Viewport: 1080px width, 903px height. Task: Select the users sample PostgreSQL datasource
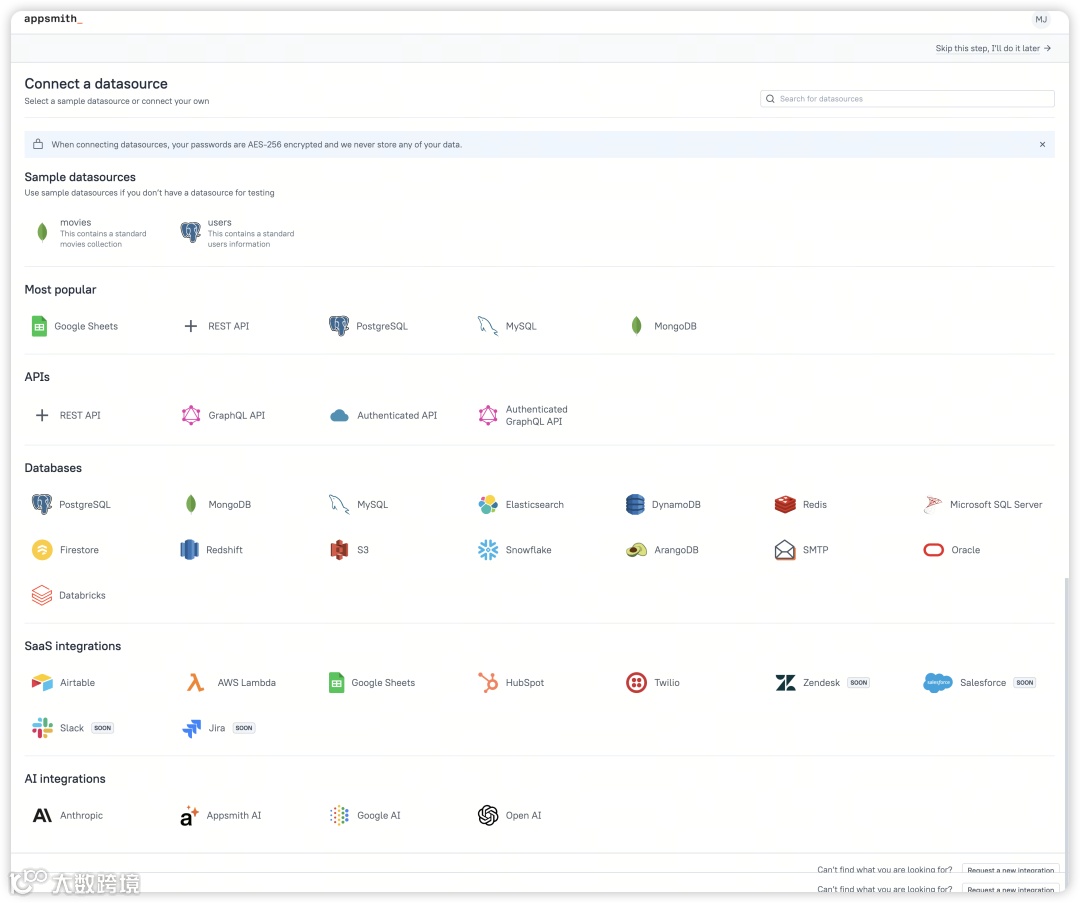(238, 233)
